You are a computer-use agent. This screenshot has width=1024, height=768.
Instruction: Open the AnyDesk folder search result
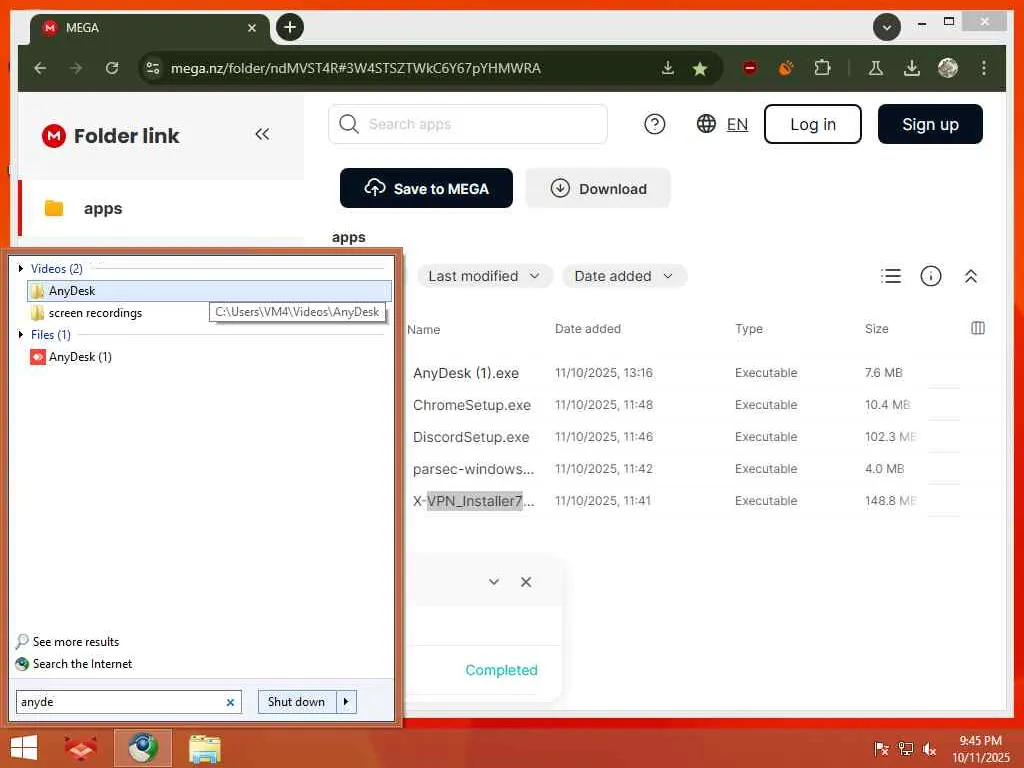coord(210,291)
